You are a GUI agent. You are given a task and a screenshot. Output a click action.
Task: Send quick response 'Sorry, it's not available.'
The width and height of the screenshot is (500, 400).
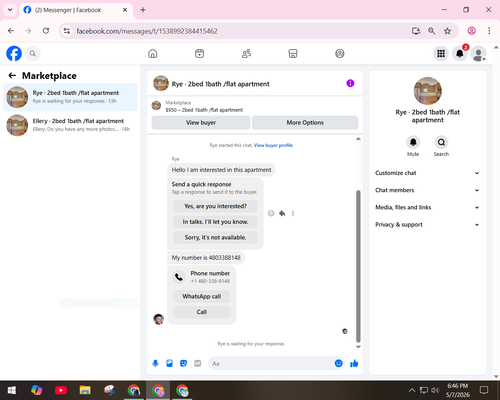pyautogui.click(x=215, y=238)
